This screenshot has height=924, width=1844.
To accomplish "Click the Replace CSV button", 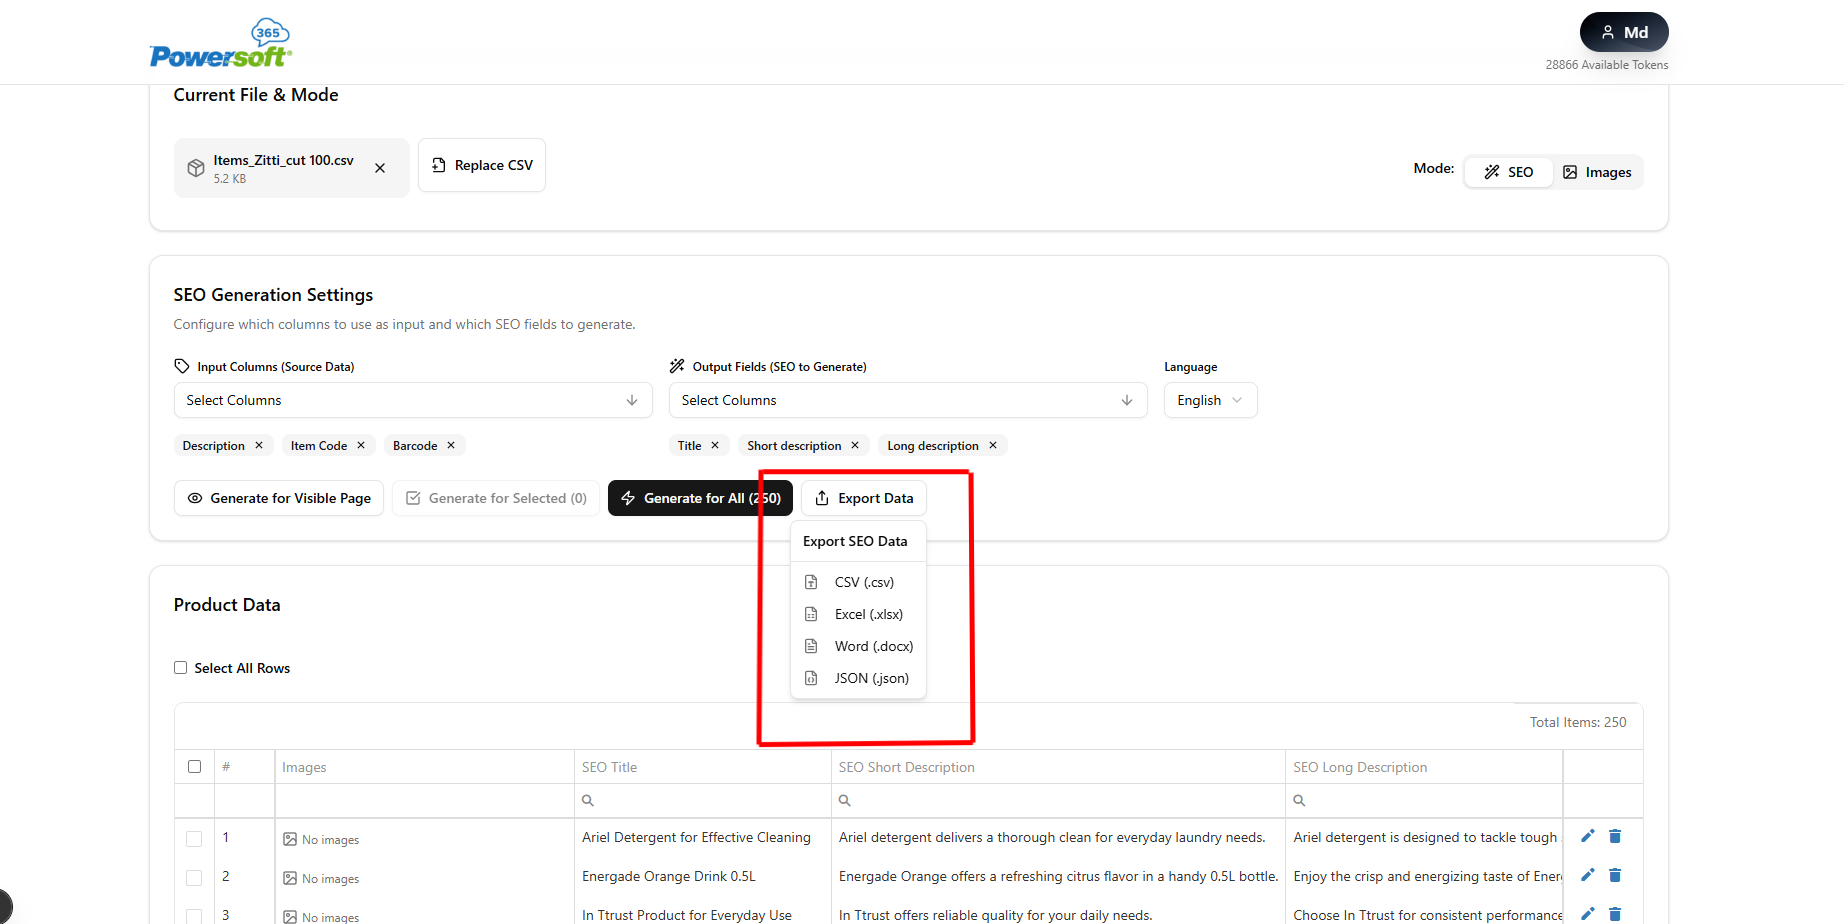I will 481,165.
